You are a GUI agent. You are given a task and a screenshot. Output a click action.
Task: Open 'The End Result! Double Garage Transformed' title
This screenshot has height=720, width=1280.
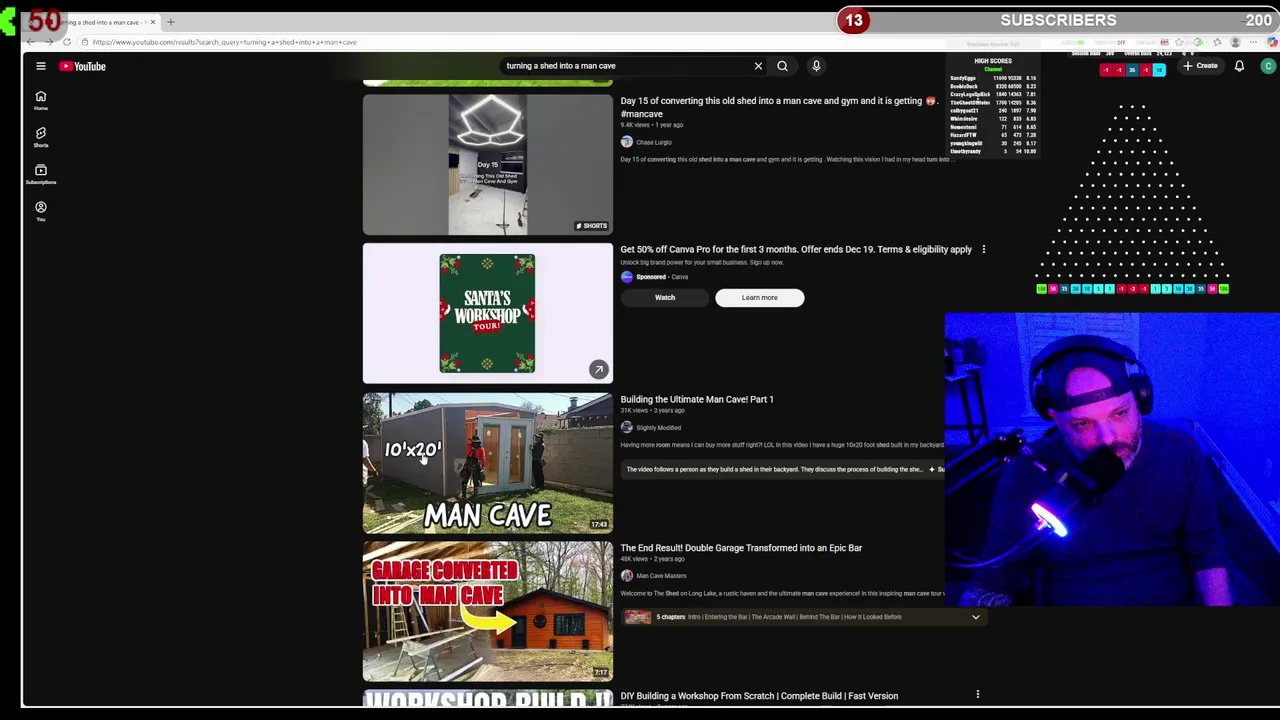(x=741, y=548)
